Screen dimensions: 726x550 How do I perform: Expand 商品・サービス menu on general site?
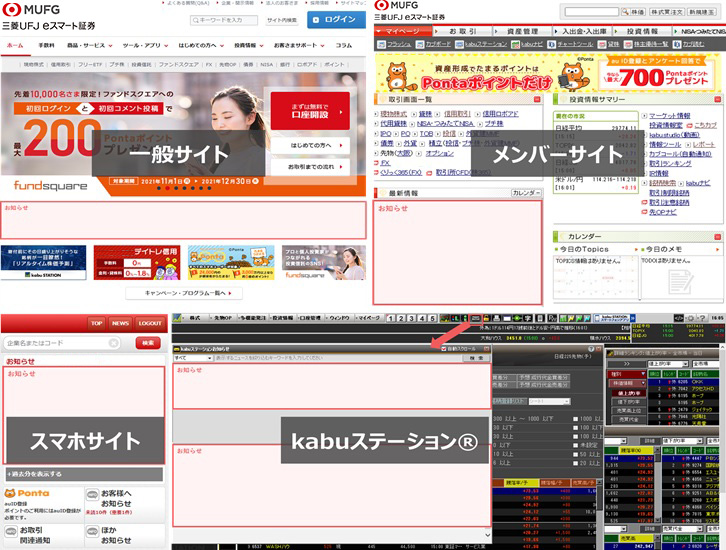point(89,45)
